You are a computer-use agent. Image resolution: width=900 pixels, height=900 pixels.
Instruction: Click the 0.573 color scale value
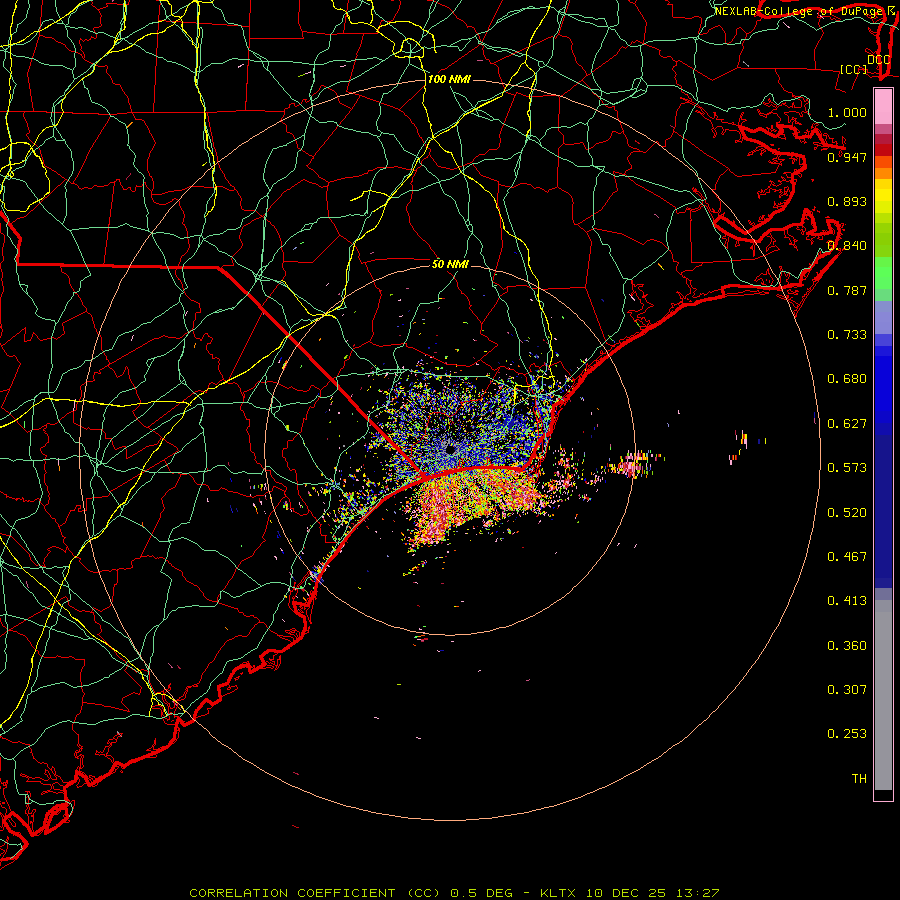click(x=847, y=468)
